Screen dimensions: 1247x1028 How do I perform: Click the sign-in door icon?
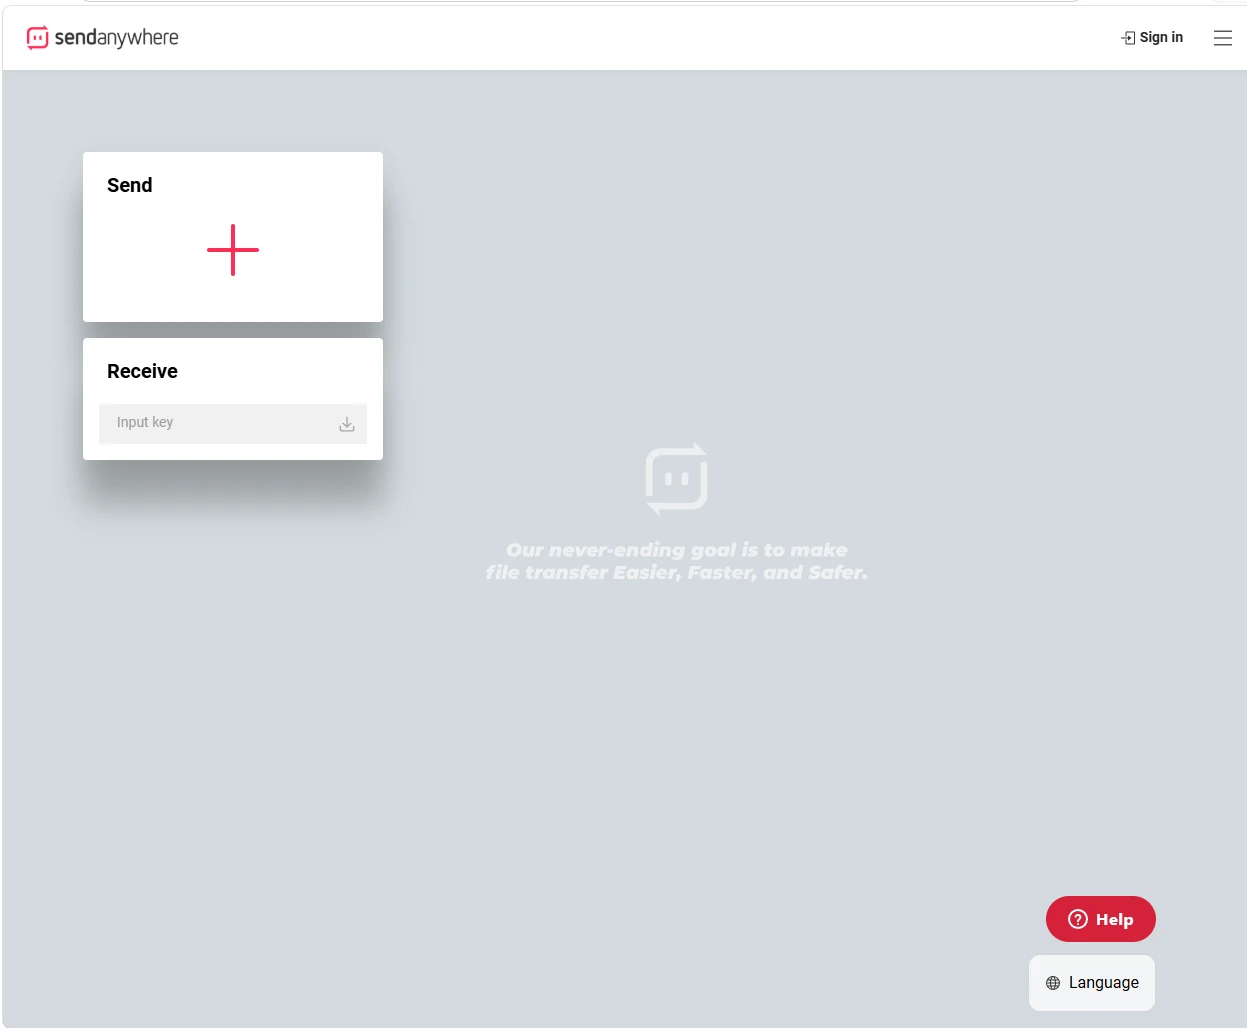click(1128, 38)
